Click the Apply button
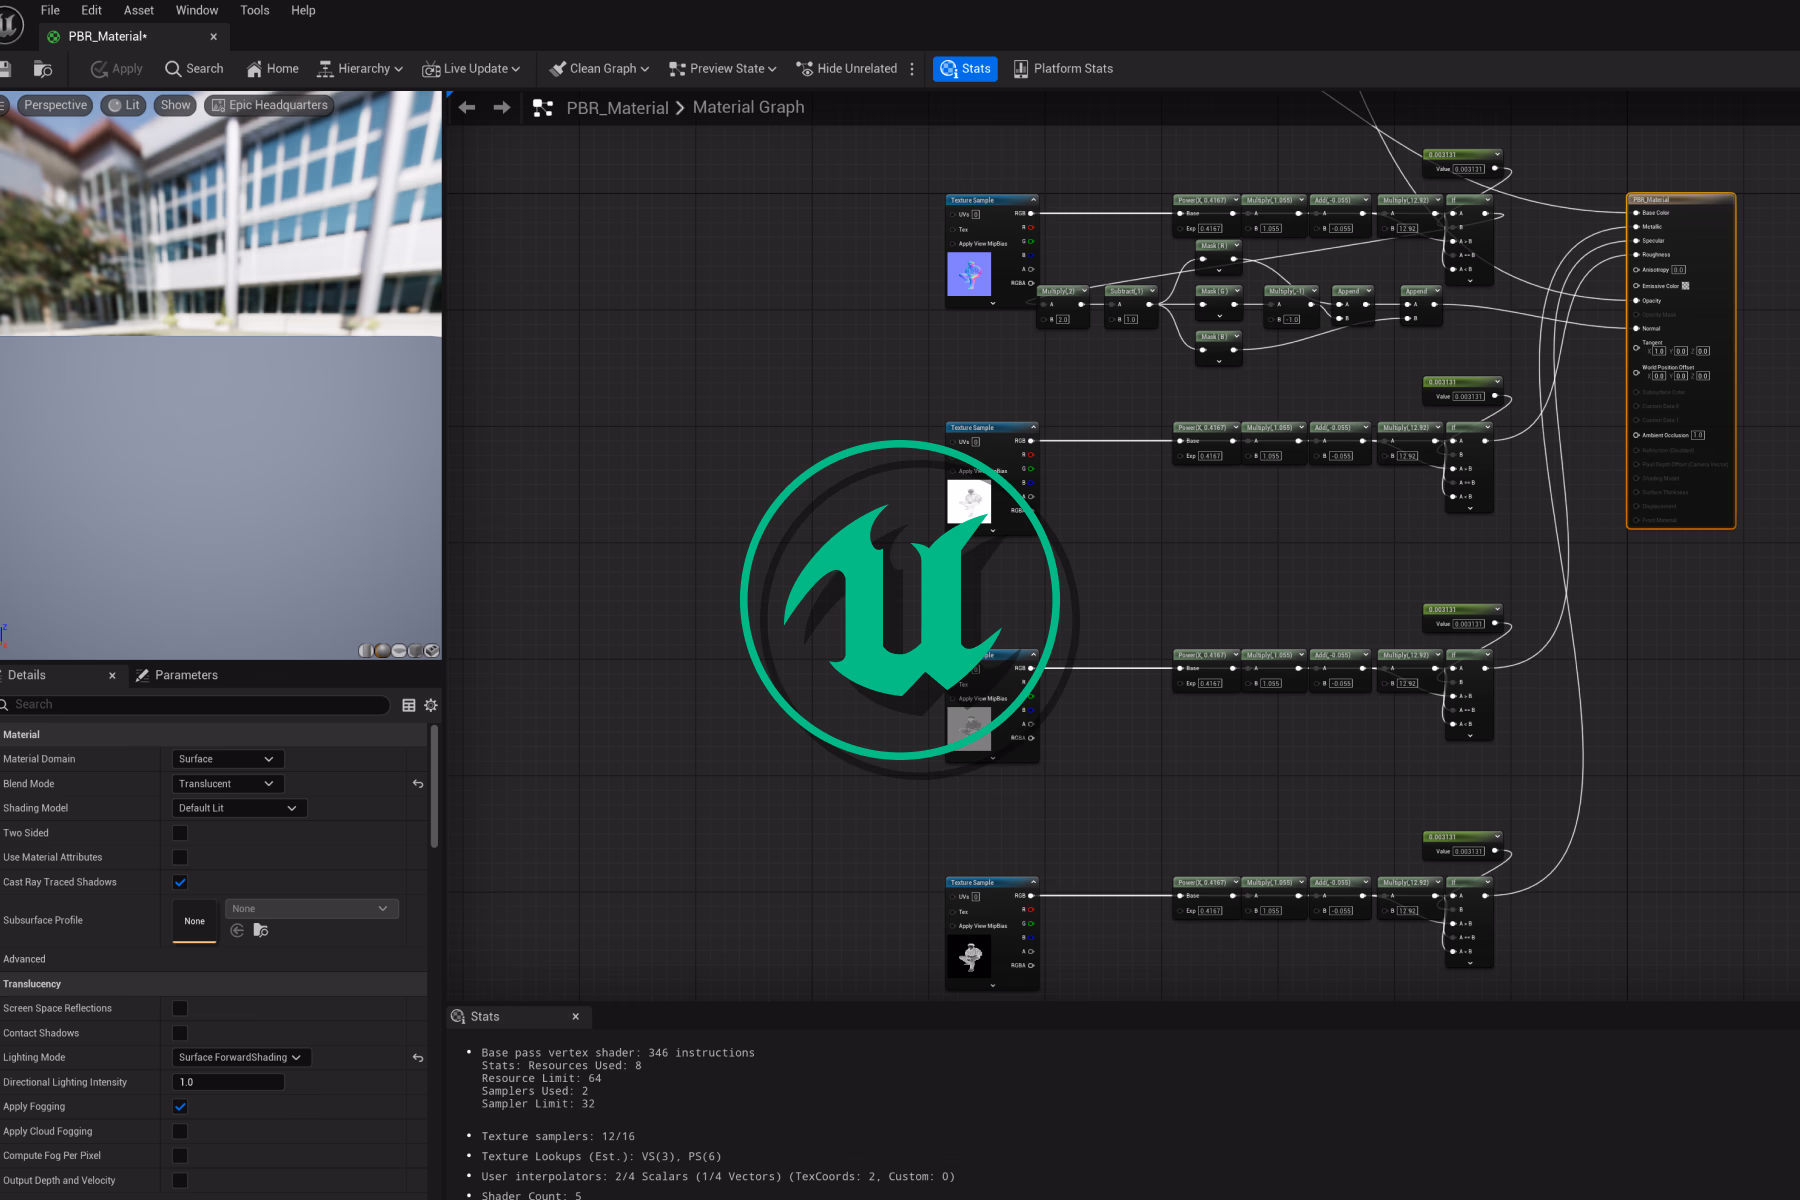Screen dimensions: 1800x1200 coord(116,68)
